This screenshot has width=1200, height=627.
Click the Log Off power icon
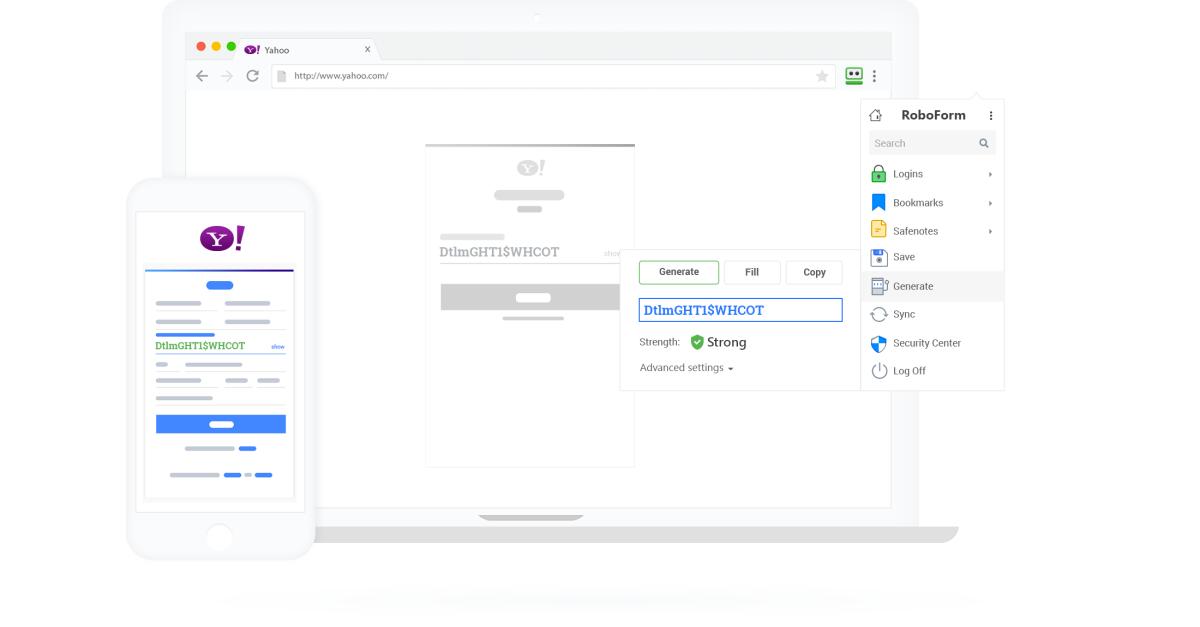(x=880, y=369)
